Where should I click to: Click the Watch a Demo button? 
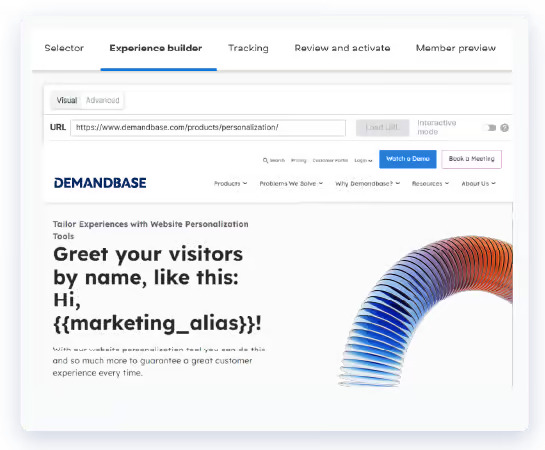pos(408,159)
